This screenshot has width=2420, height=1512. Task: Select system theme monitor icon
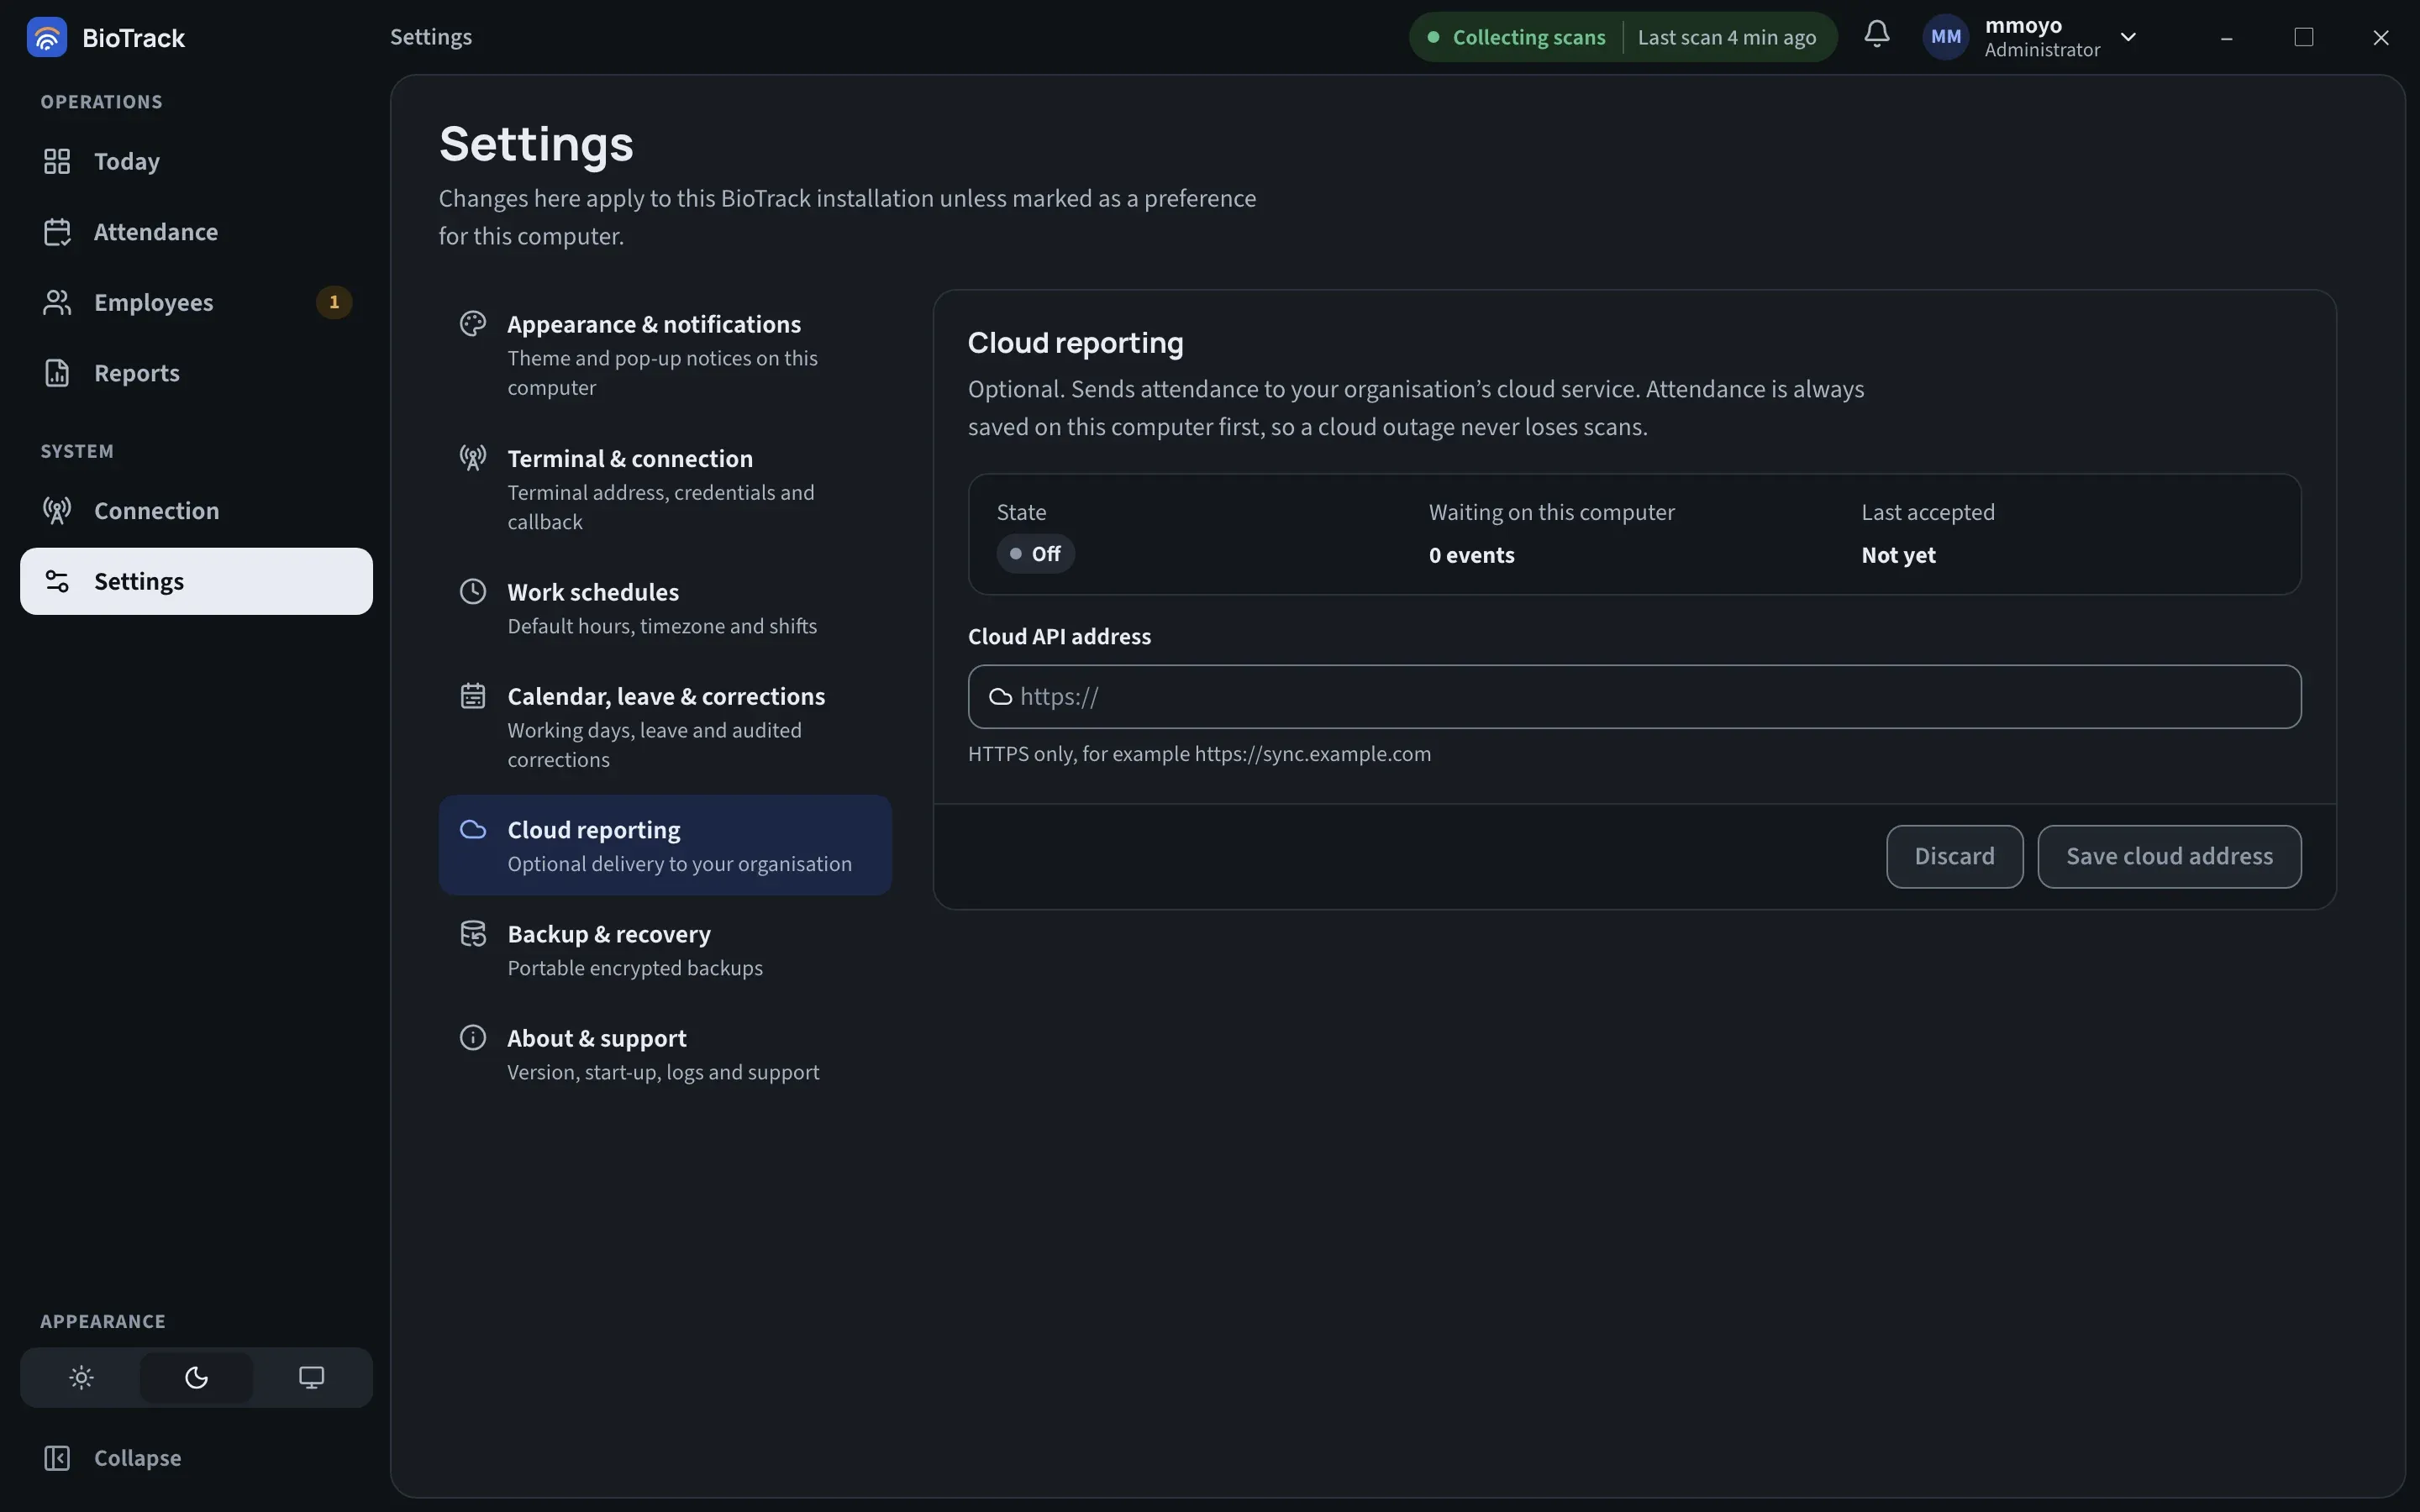coord(311,1377)
